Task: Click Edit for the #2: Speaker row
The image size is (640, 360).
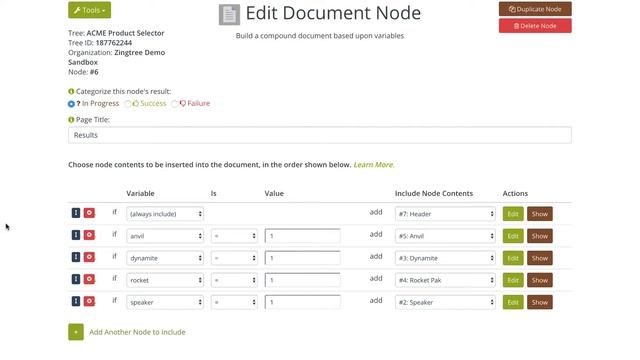Action: coord(513,302)
